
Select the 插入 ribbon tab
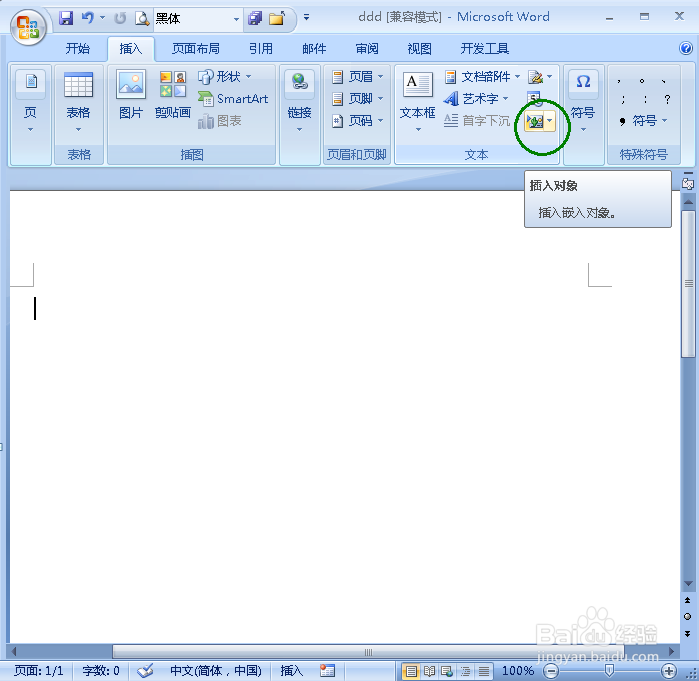[x=131, y=48]
